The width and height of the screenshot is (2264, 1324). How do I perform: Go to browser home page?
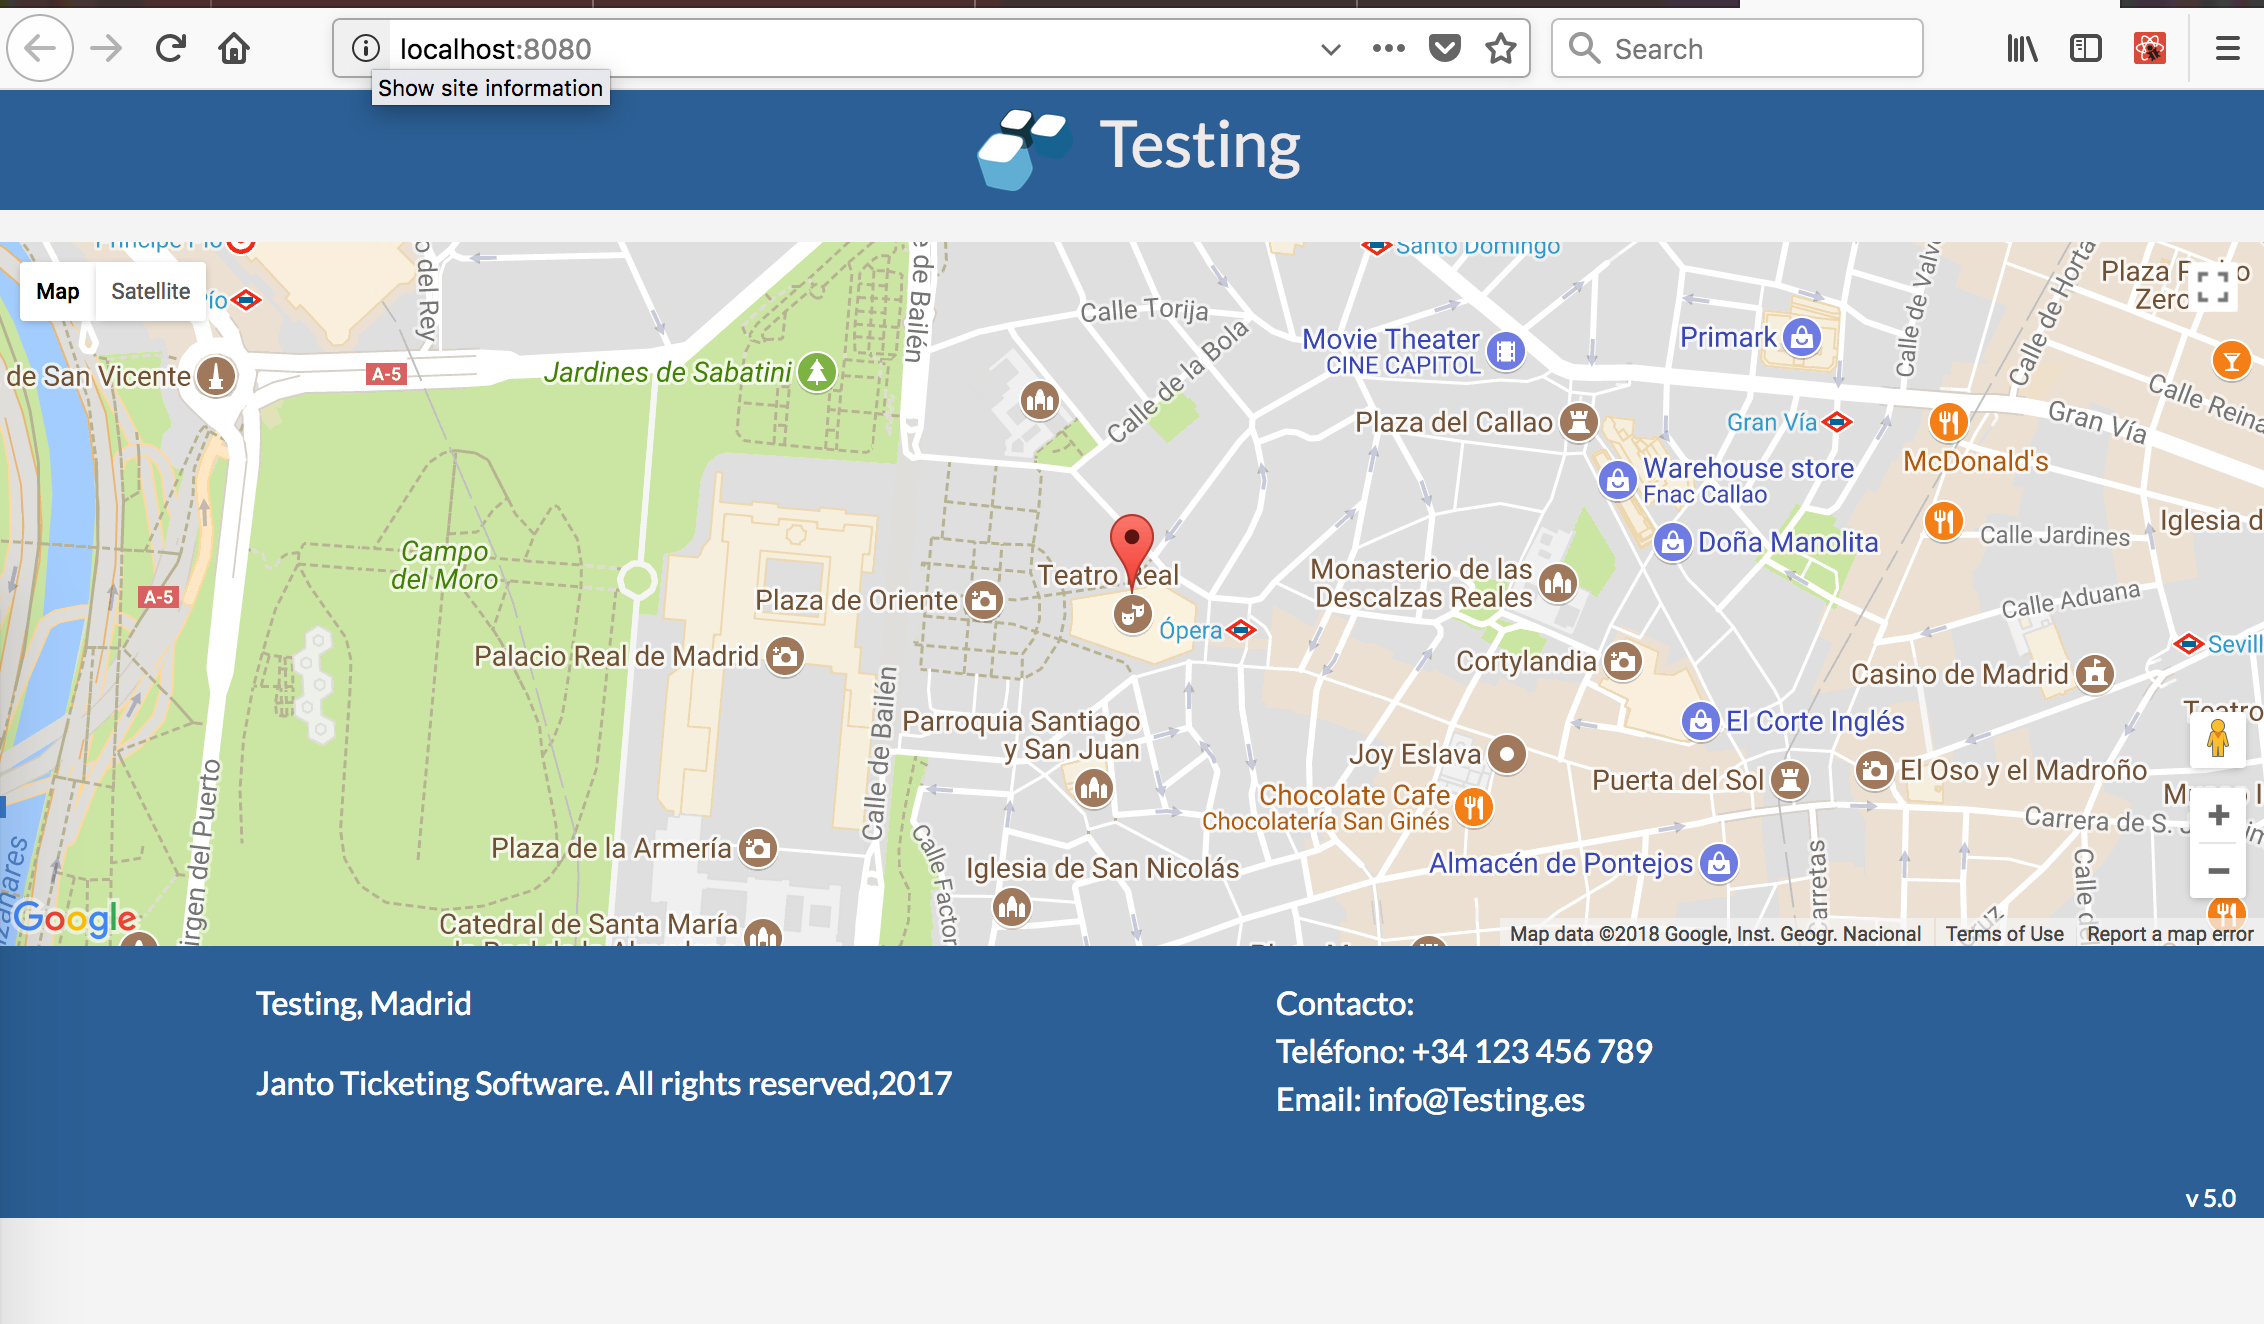click(x=234, y=48)
